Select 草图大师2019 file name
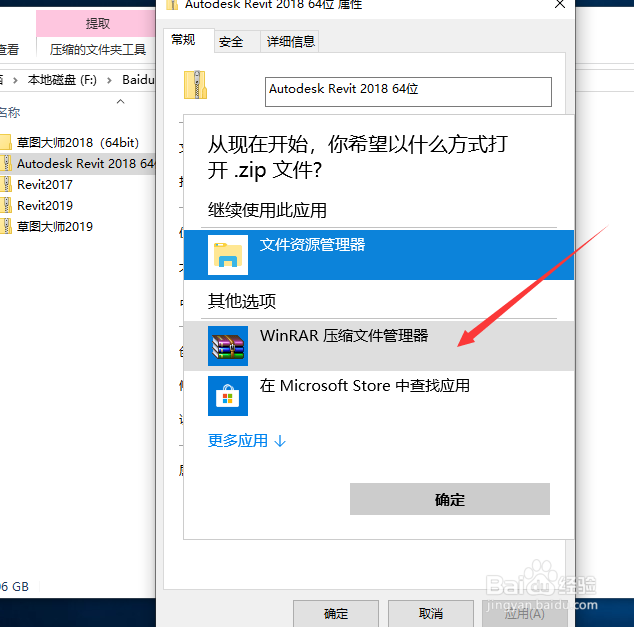 pos(55,226)
